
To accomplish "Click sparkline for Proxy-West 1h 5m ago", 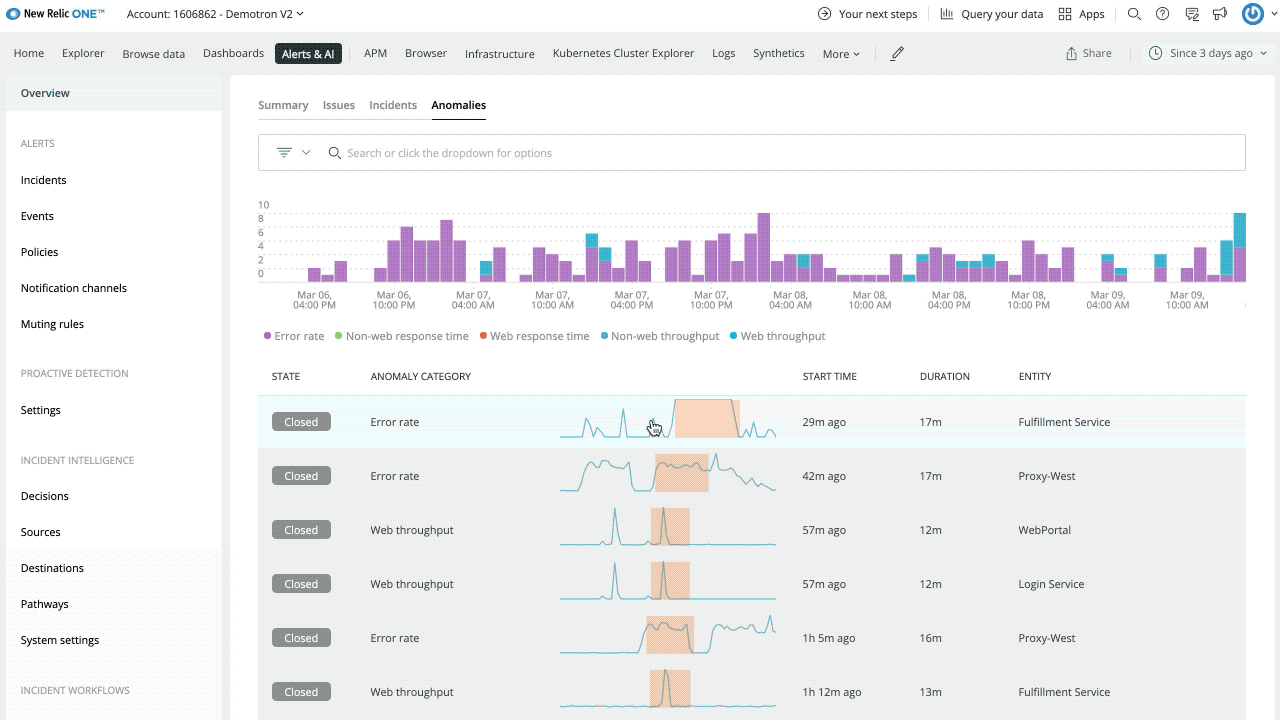I will click(668, 636).
